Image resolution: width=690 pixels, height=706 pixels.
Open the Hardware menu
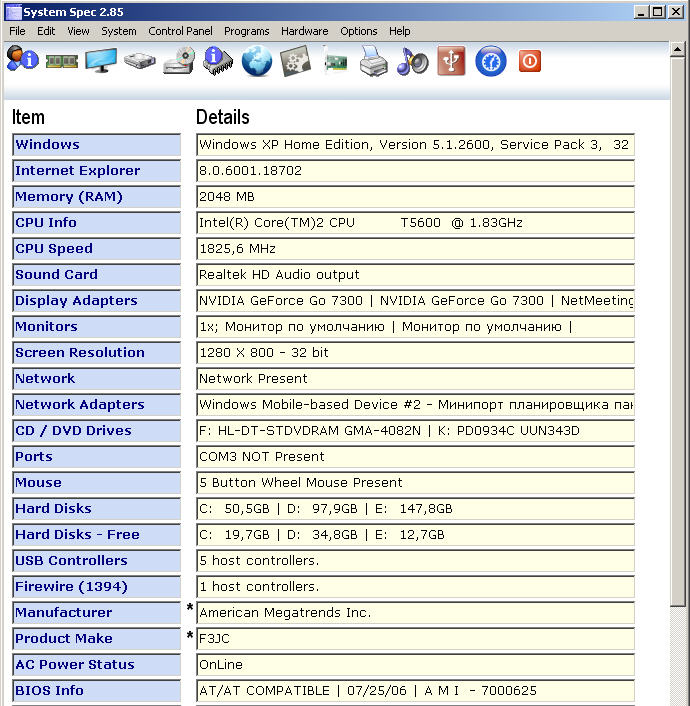tap(305, 31)
